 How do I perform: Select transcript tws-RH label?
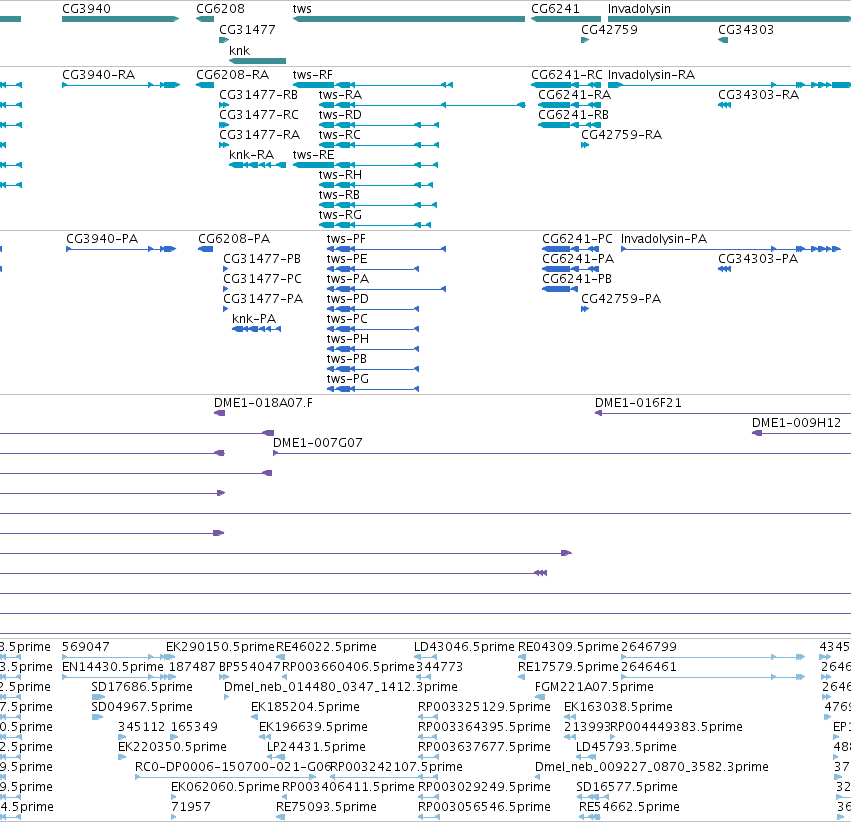coord(340,175)
